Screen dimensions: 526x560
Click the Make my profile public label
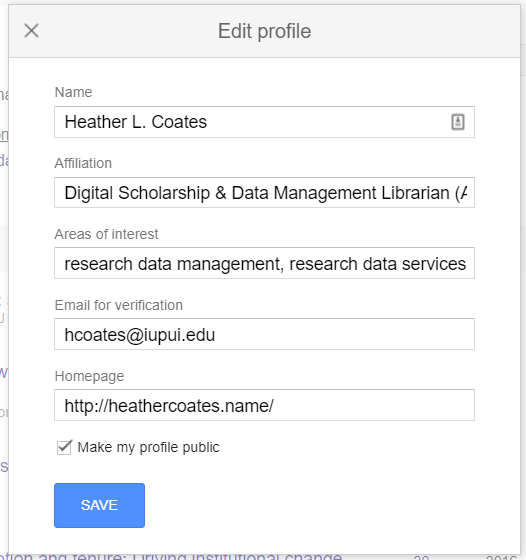pos(148,448)
